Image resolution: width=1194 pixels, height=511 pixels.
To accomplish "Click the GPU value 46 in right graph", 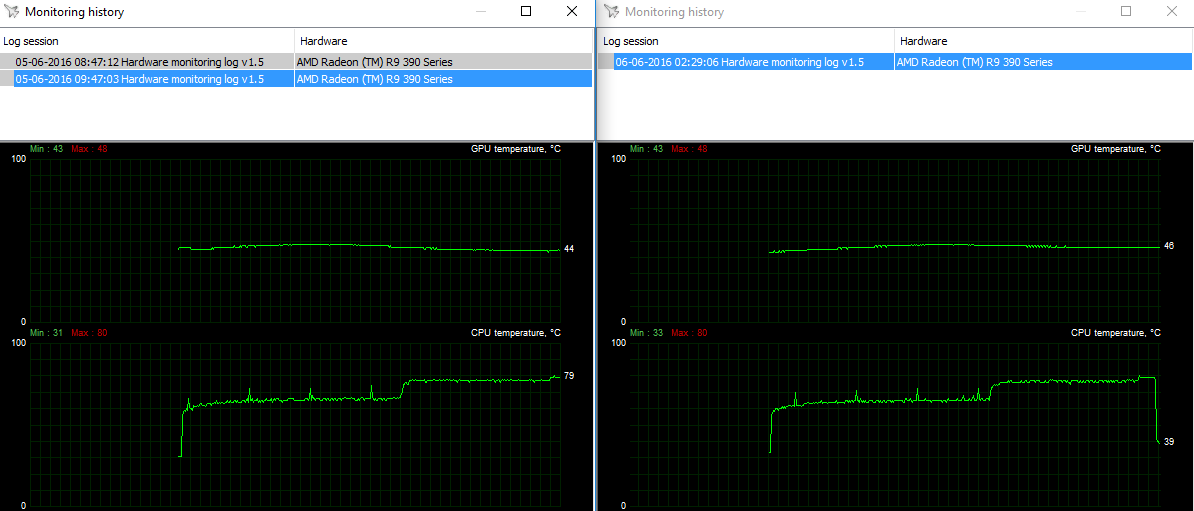I will tap(1169, 246).
